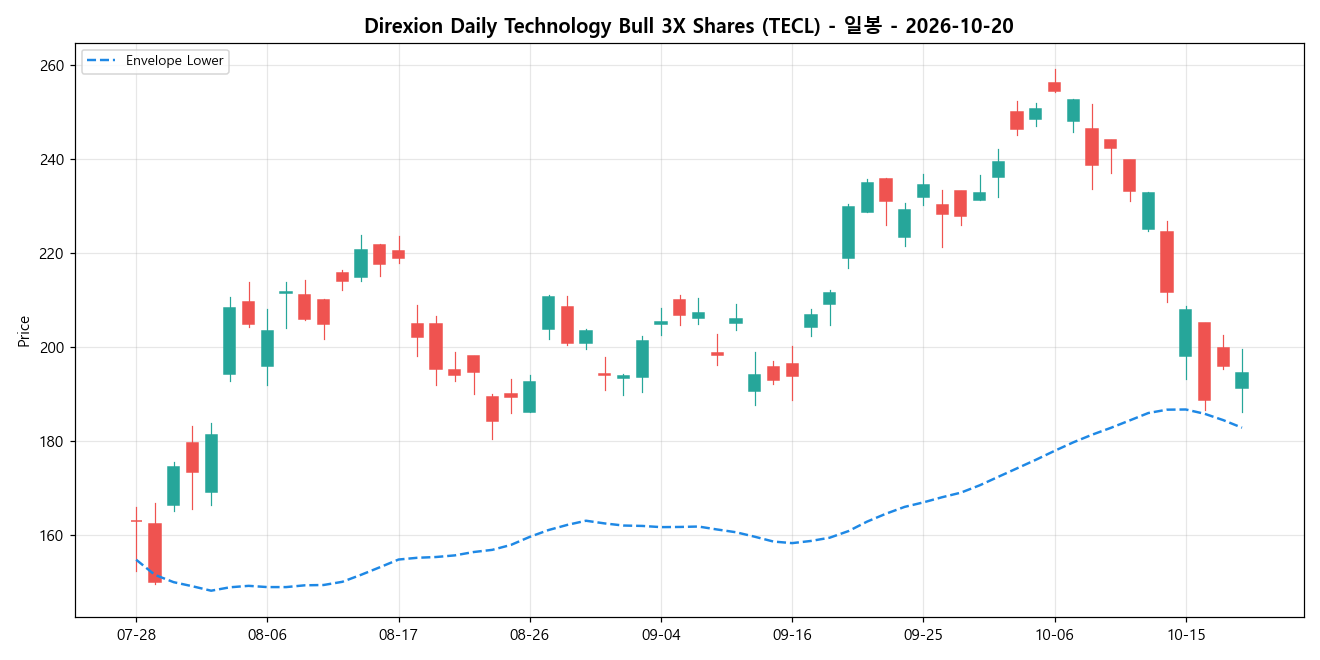
Task: Click the 10-15 date axis label
Action: (x=1186, y=635)
